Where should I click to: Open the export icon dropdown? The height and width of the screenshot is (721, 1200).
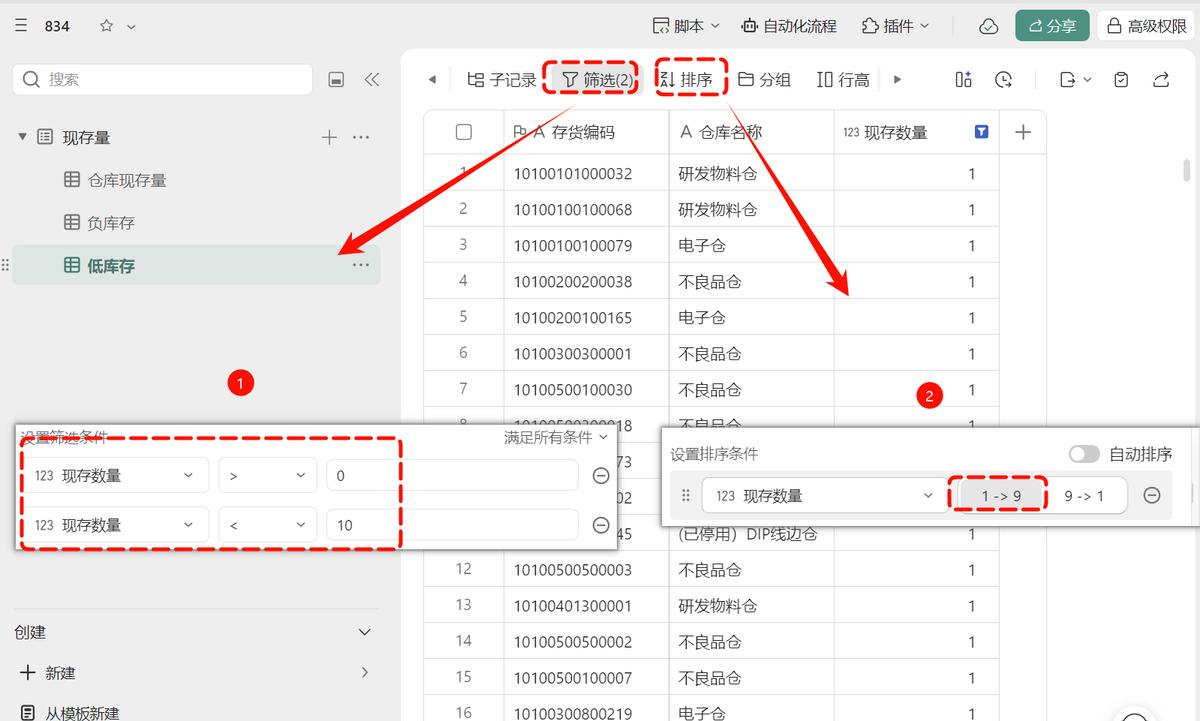(x=1074, y=79)
